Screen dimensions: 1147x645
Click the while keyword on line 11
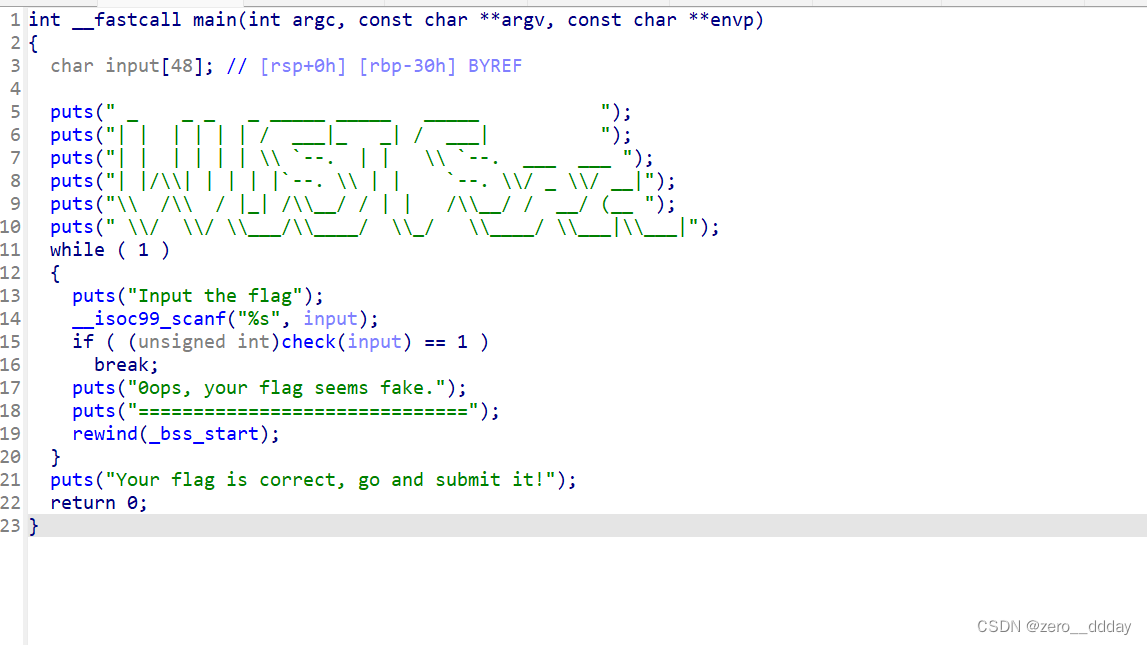click(x=77, y=249)
